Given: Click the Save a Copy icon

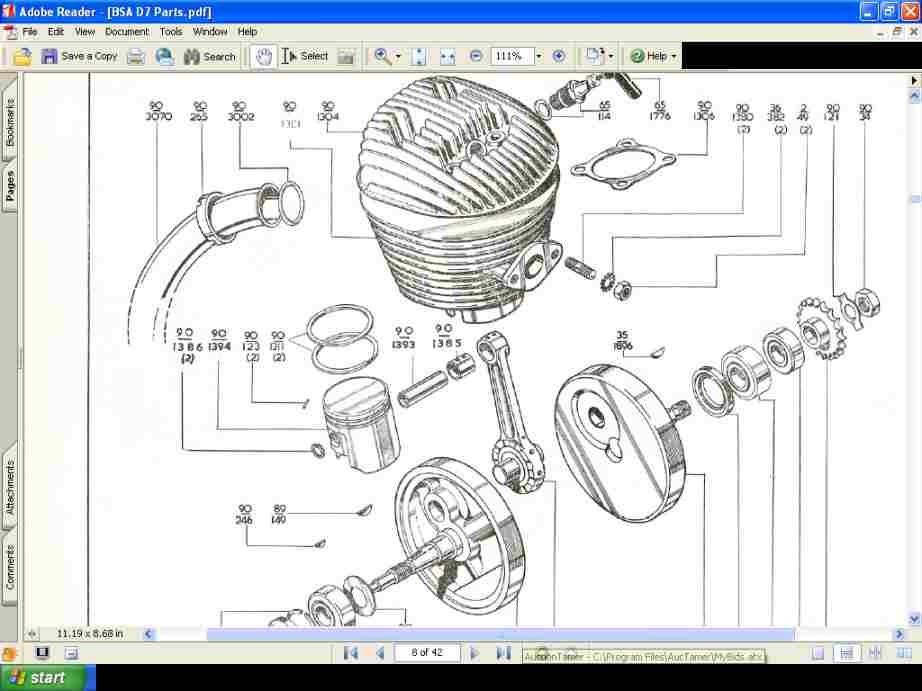Looking at the screenshot, I should 48,56.
